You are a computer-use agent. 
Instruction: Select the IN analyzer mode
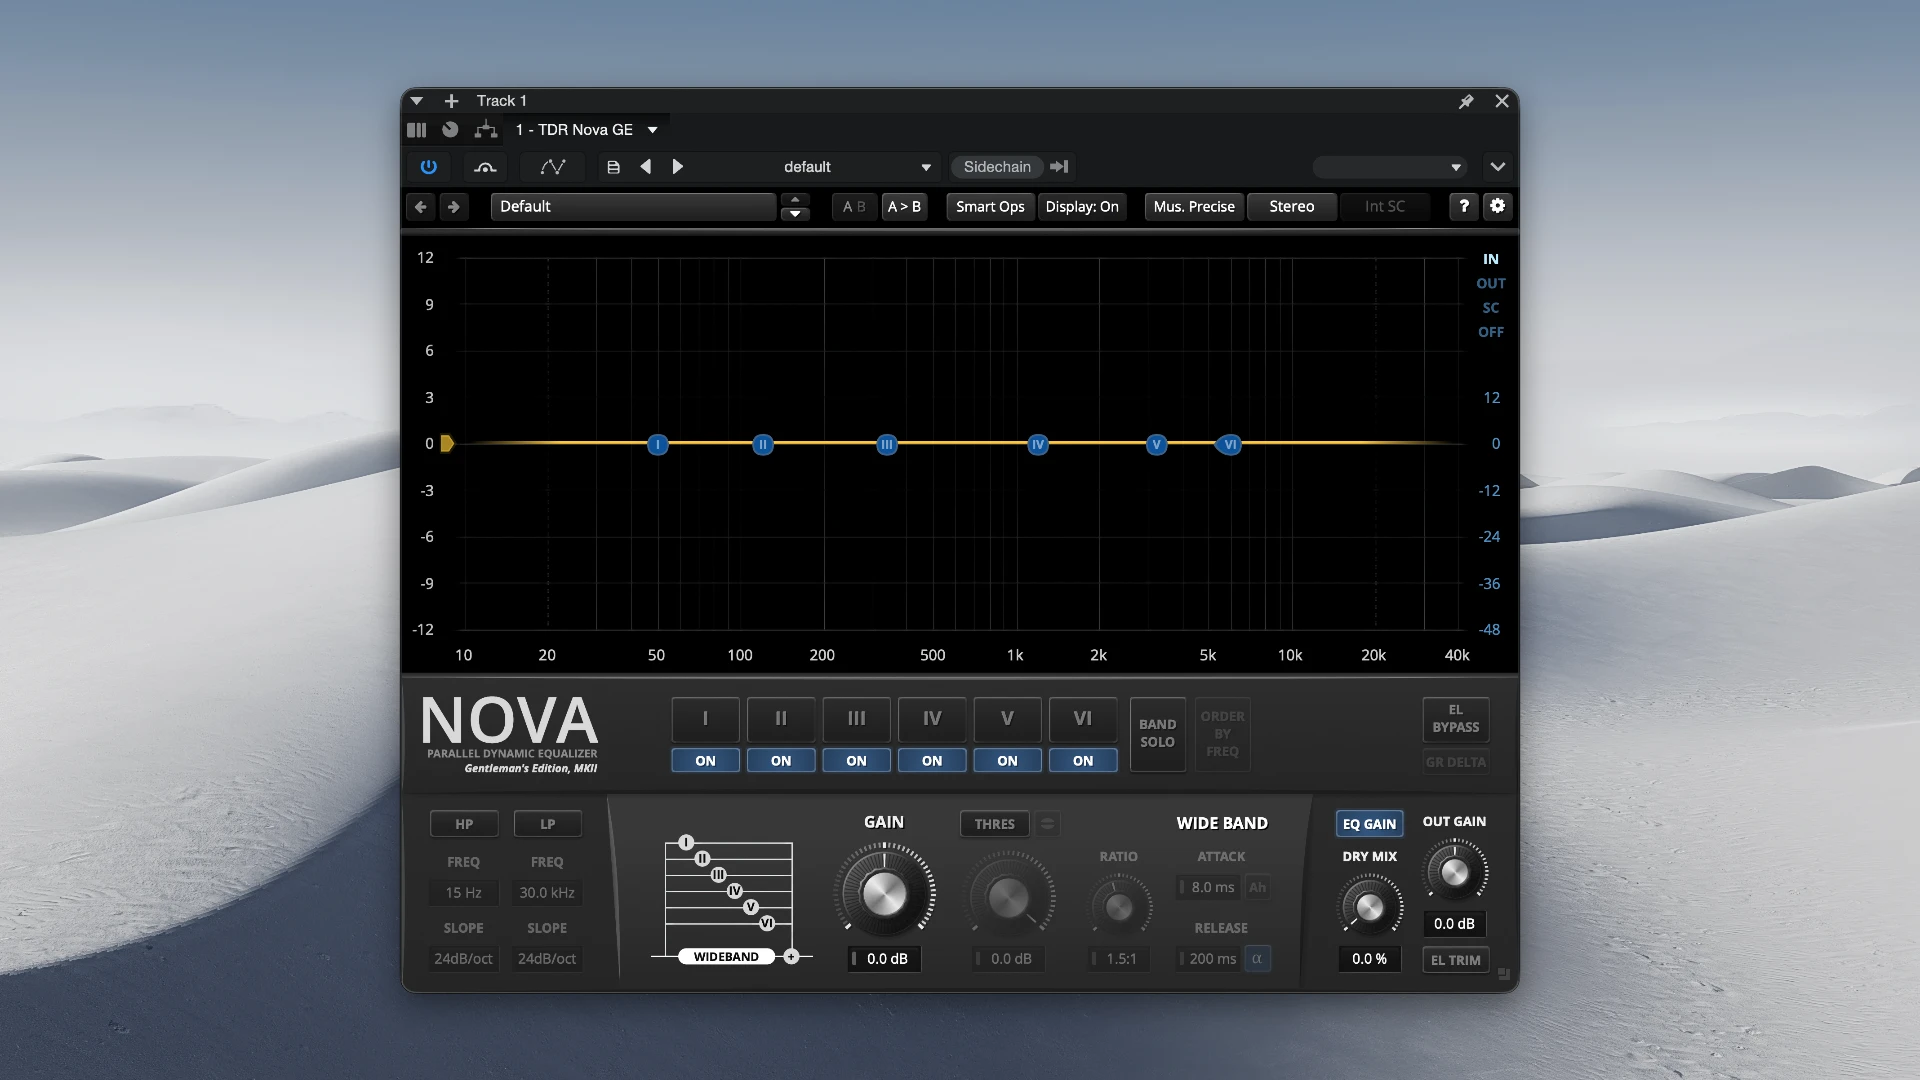[x=1490, y=259]
